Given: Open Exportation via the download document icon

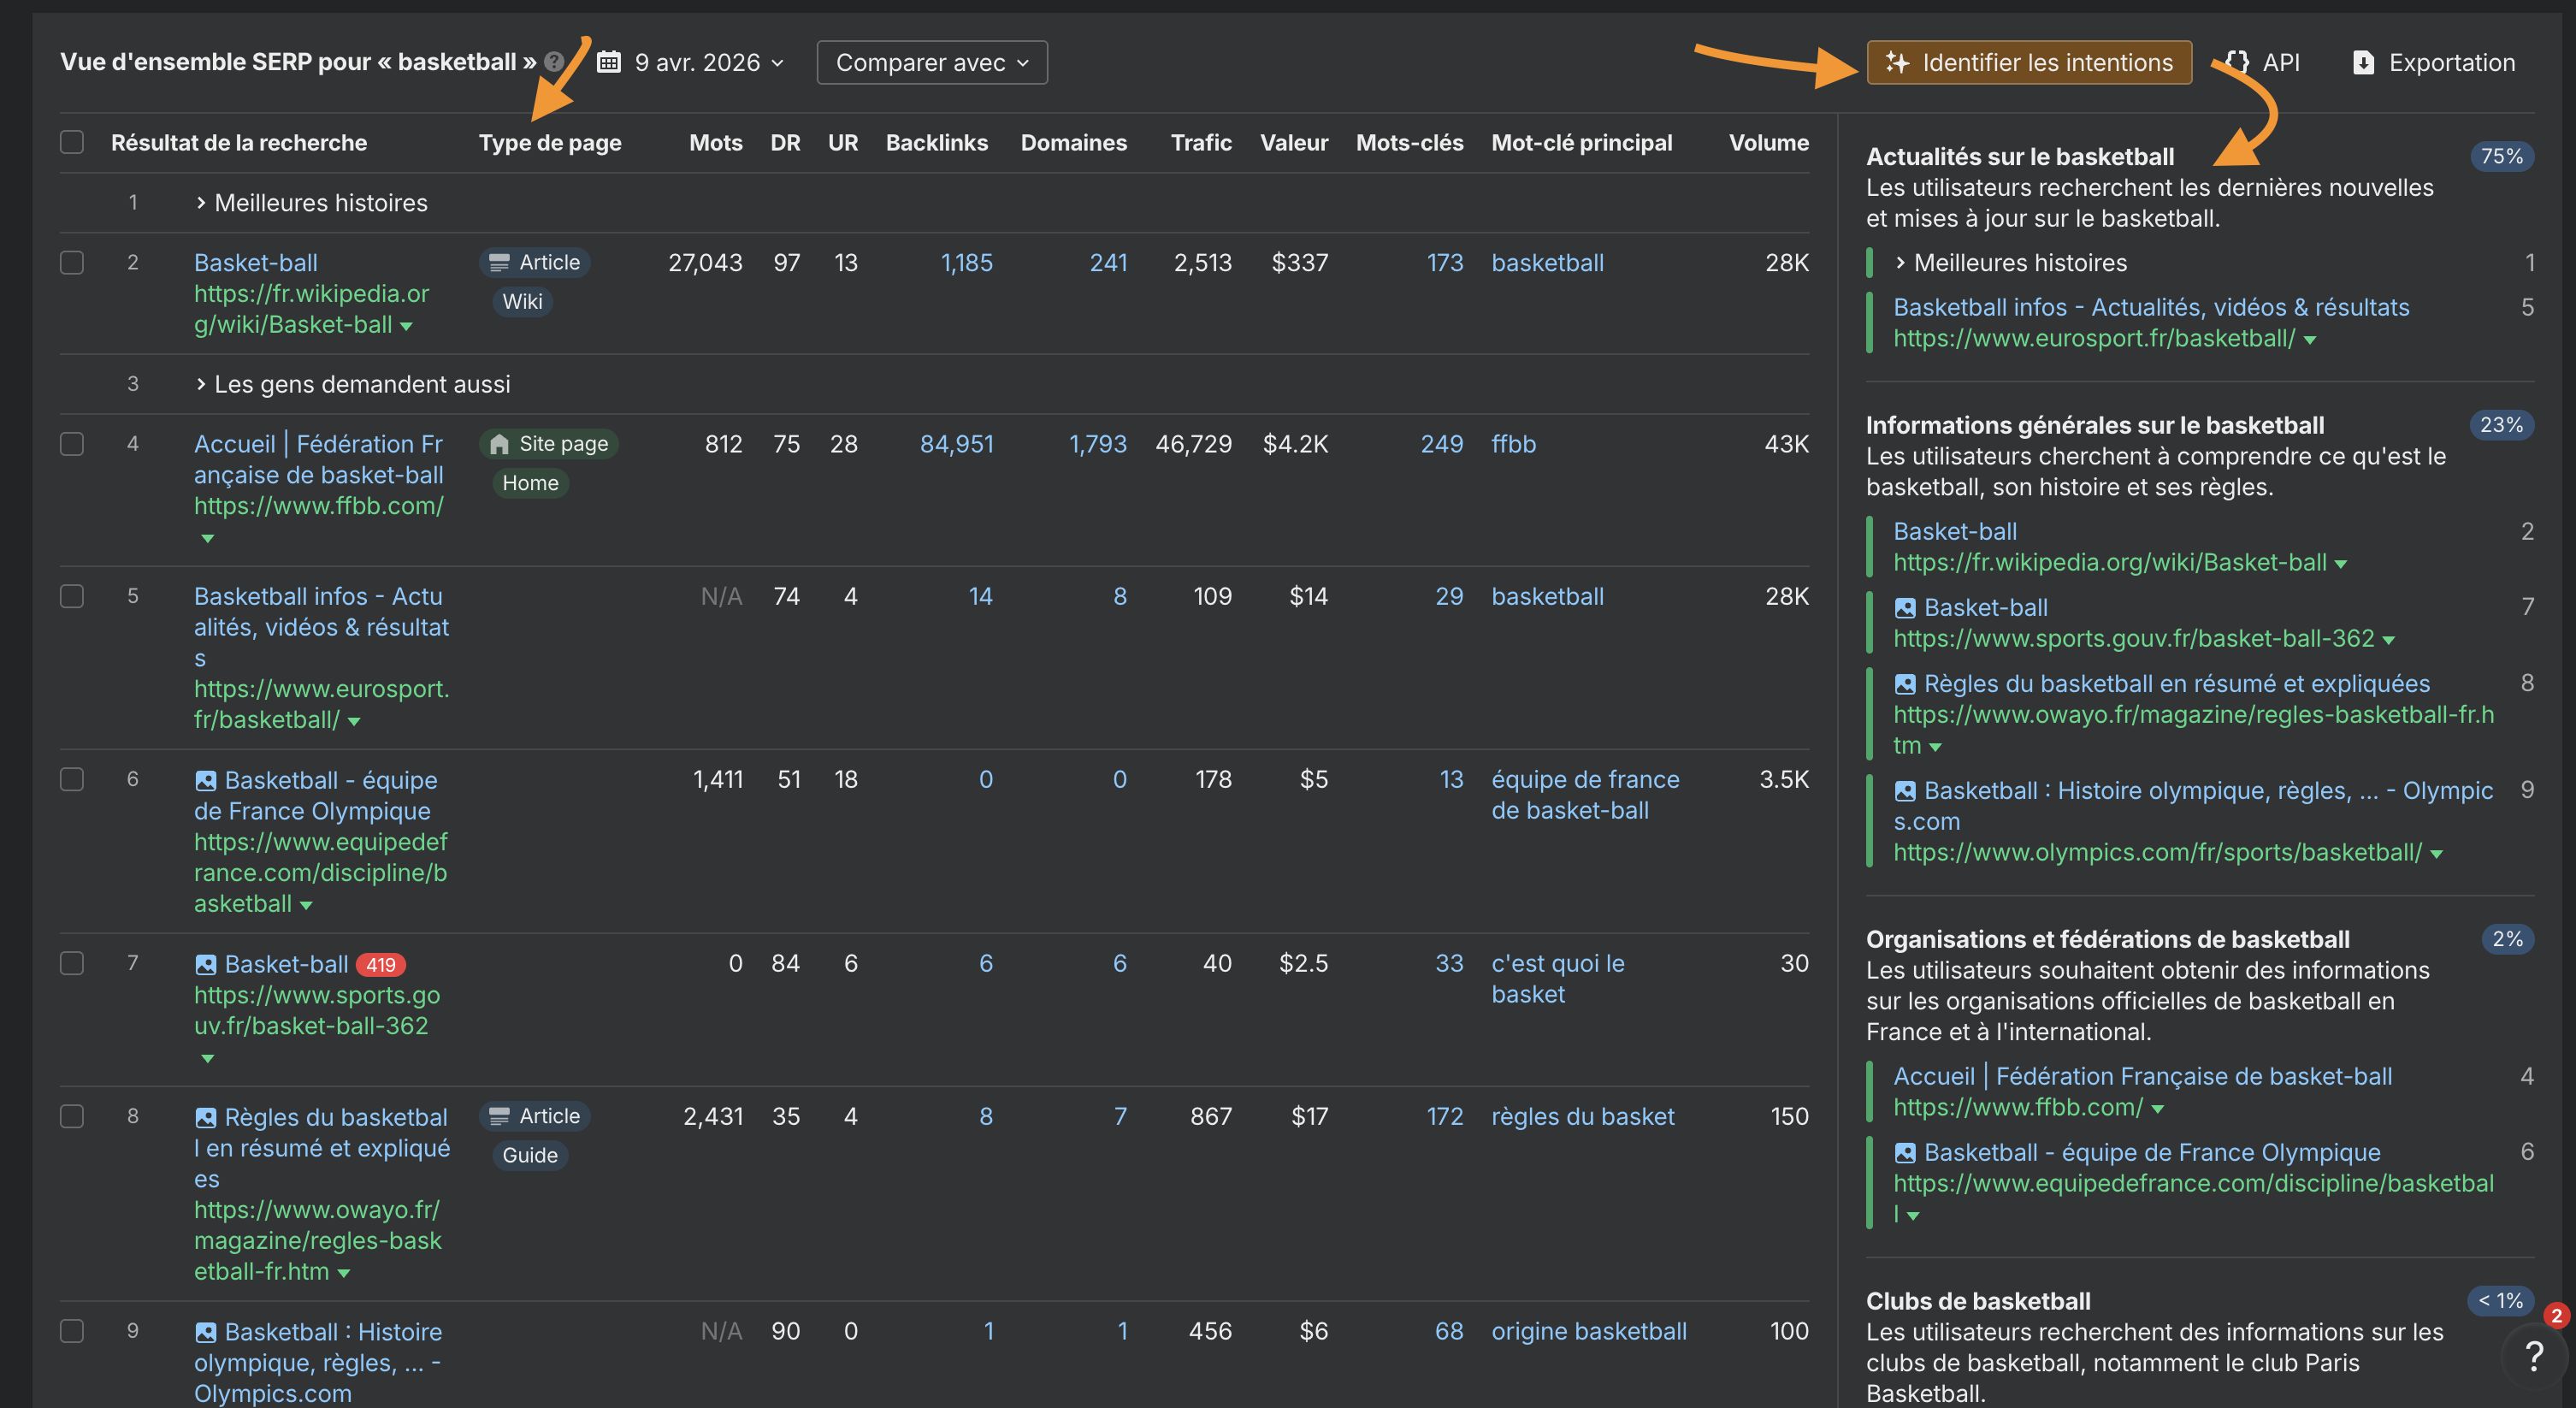Looking at the screenshot, I should tap(2363, 62).
